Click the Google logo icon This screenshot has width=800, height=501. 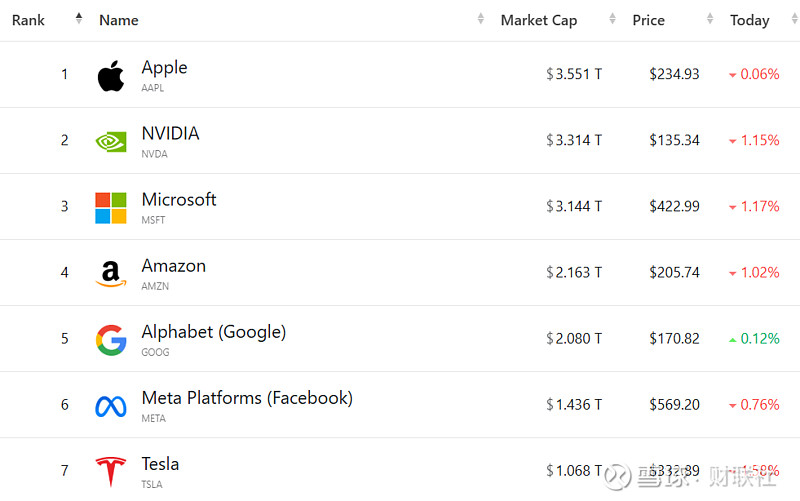coord(111,339)
